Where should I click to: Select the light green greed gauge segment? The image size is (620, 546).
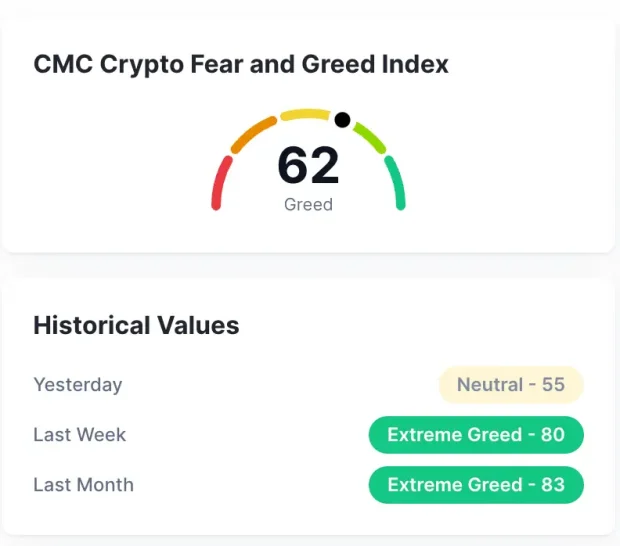coord(369,138)
